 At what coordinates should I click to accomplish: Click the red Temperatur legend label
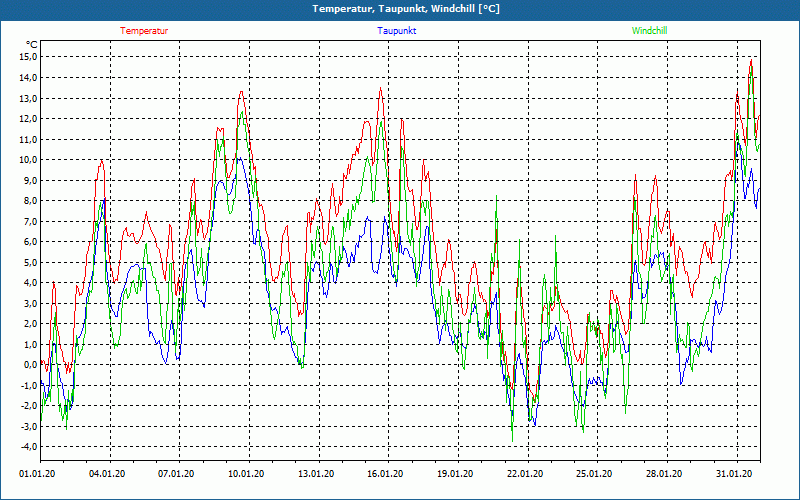[x=144, y=31]
